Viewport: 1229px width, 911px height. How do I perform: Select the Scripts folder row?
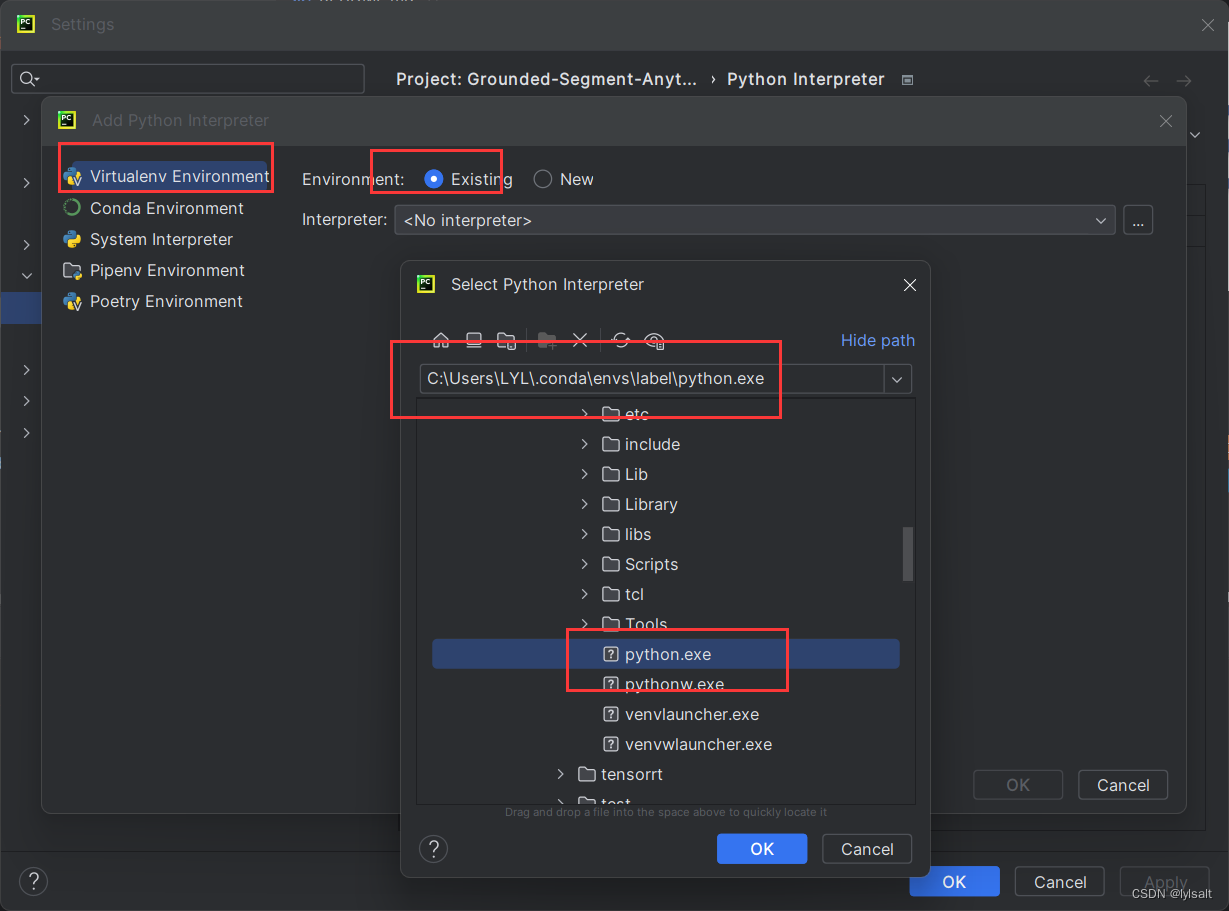[x=666, y=564]
